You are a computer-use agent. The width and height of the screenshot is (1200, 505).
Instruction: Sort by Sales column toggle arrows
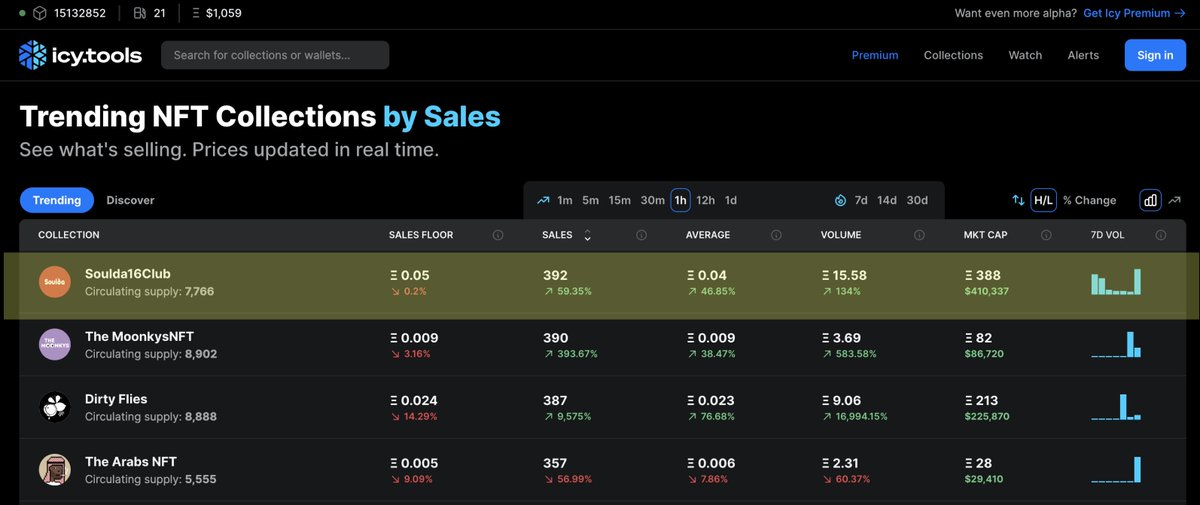pyautogui.click(x=587, y=235)
